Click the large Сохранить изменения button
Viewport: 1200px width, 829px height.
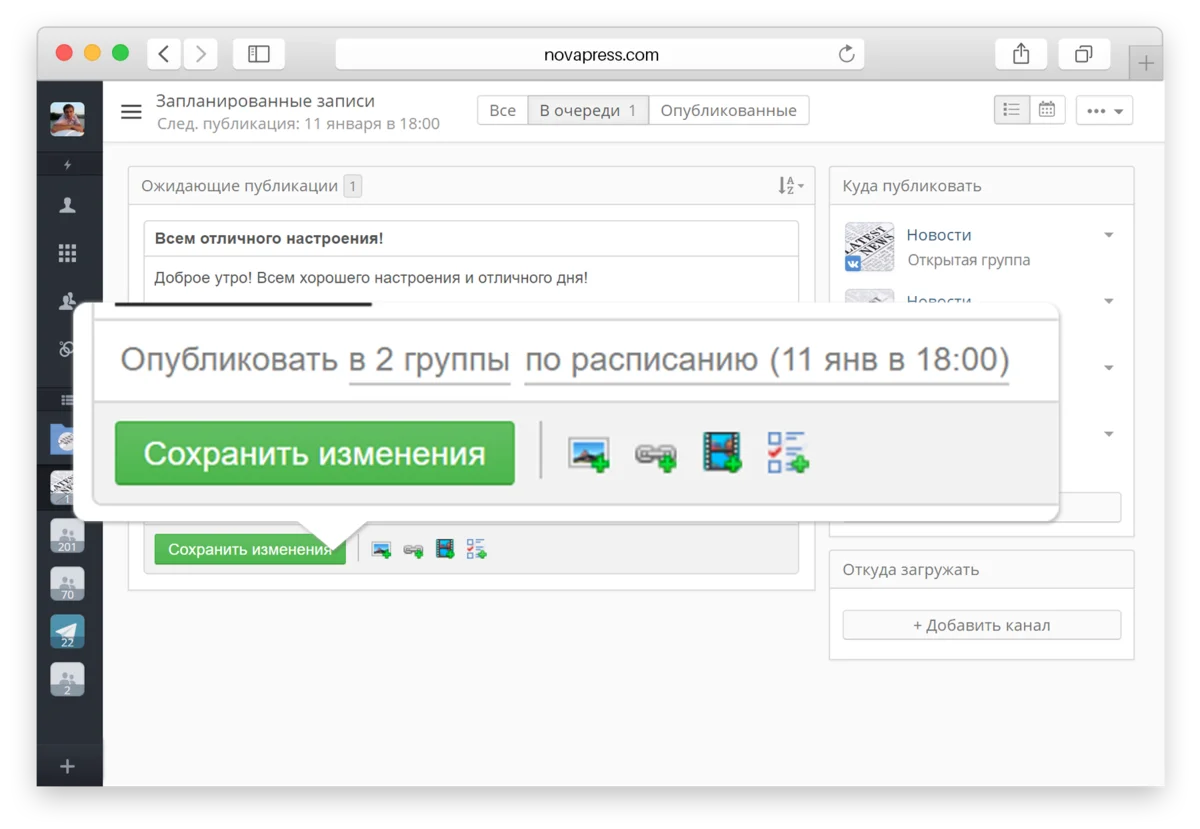(x=314, y=453)
